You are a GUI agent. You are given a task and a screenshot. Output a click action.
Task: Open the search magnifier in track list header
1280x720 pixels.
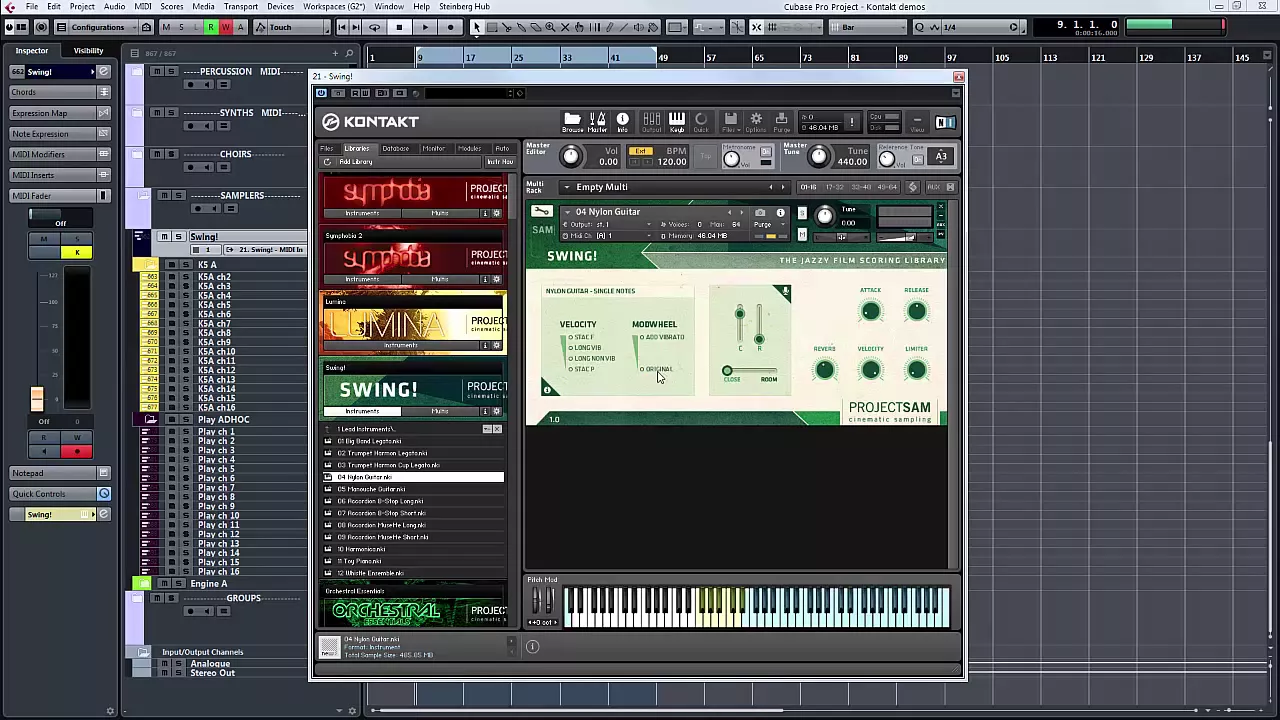click(349, 53)
